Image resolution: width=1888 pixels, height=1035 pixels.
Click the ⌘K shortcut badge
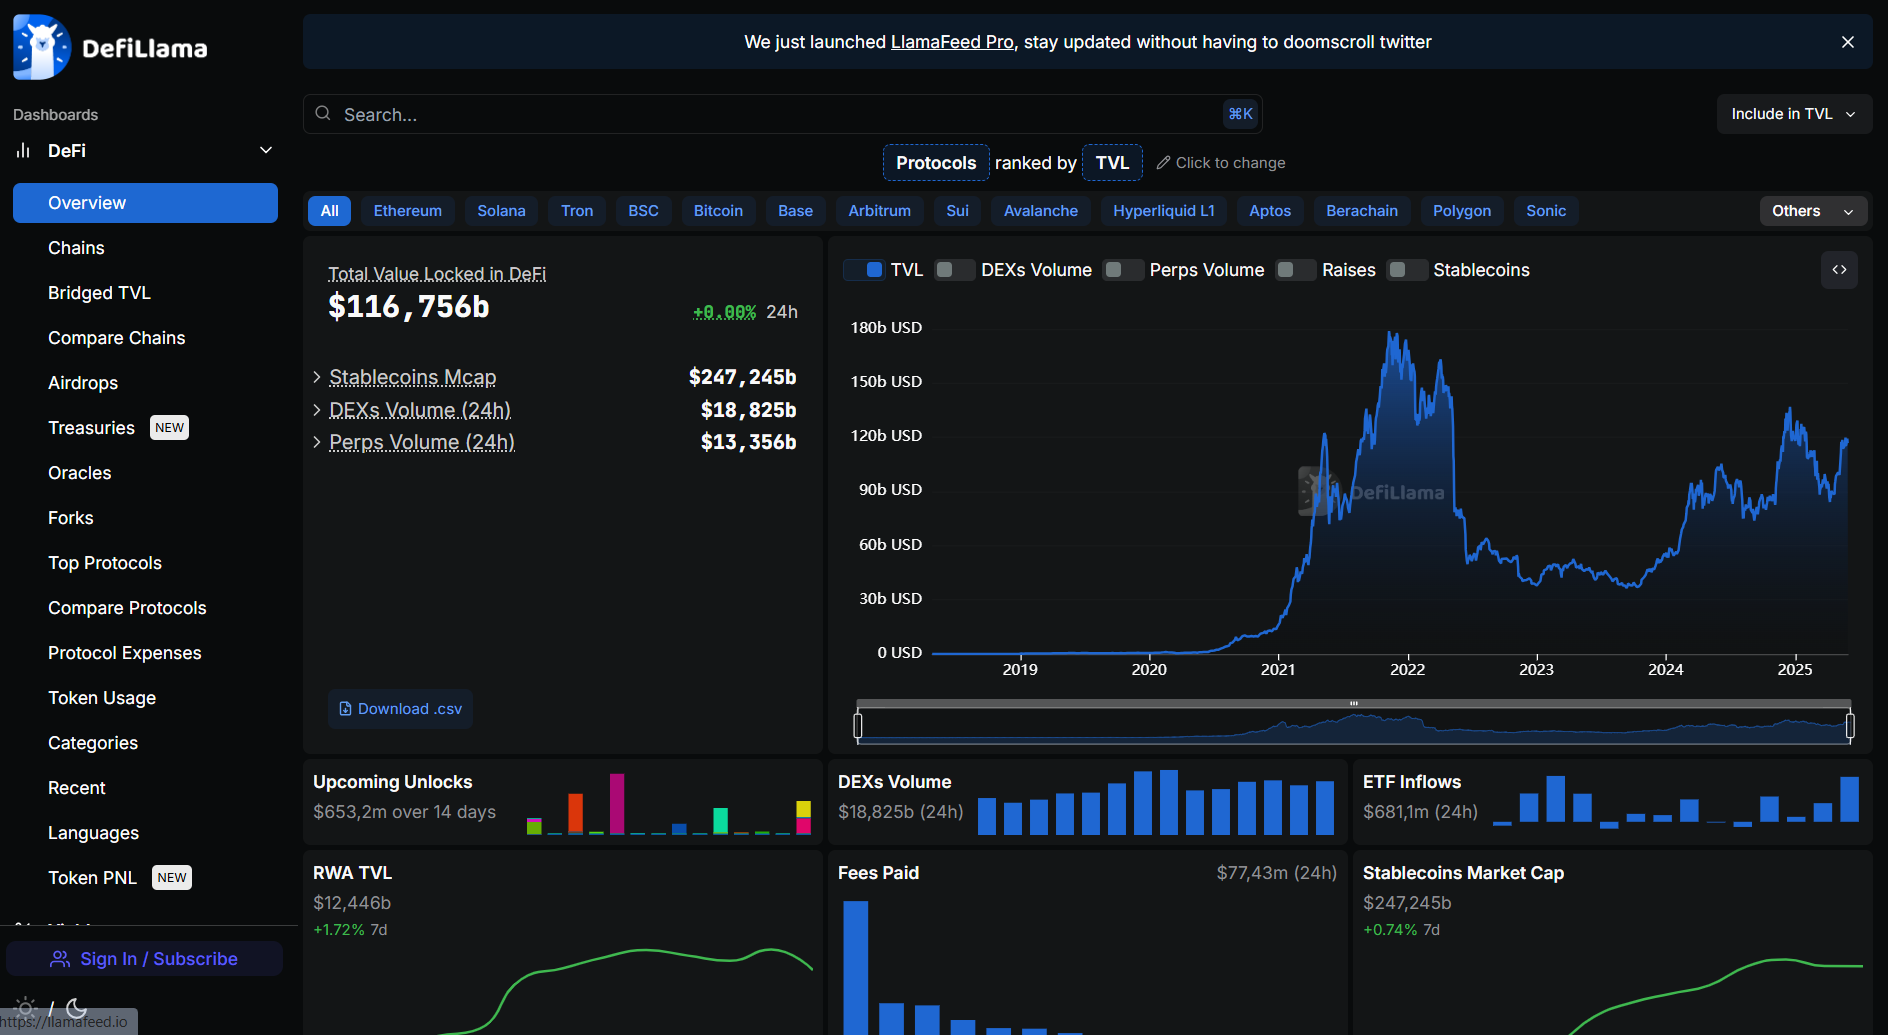pyautogui.click(x=1240, y=114)
